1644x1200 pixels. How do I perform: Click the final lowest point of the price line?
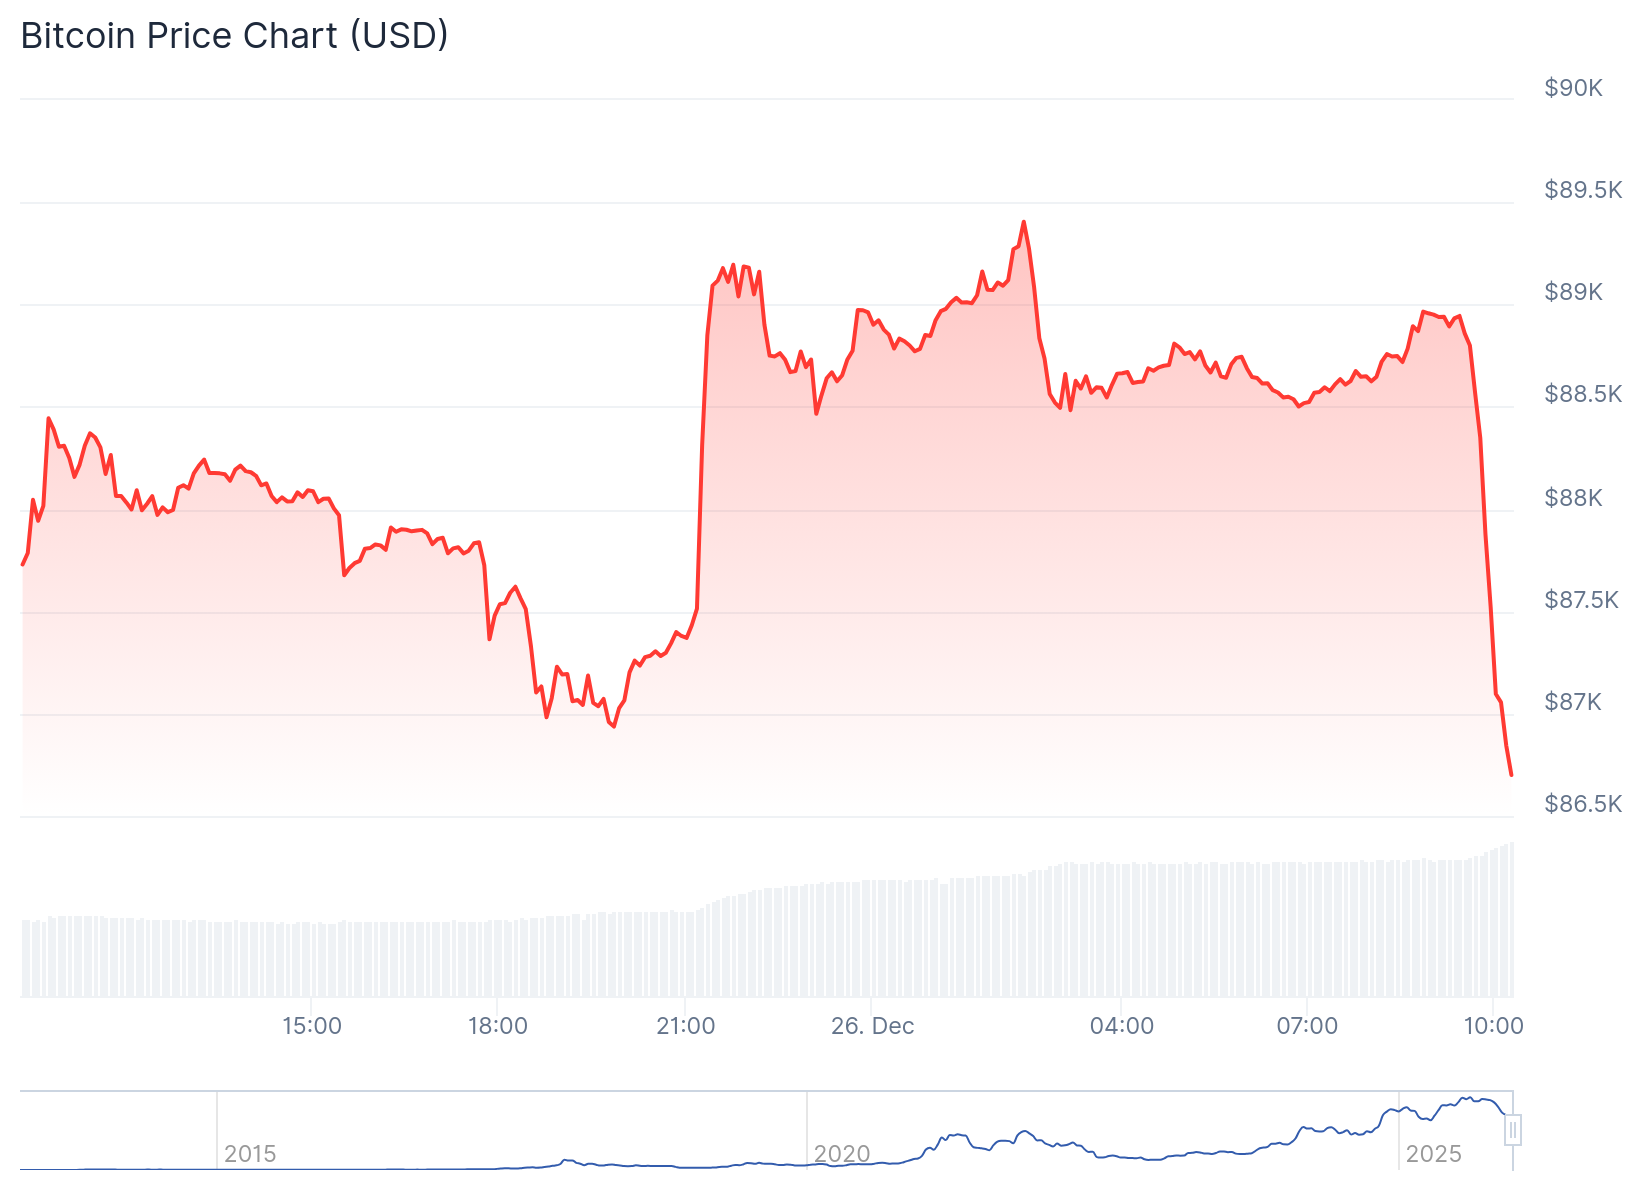1511,774
